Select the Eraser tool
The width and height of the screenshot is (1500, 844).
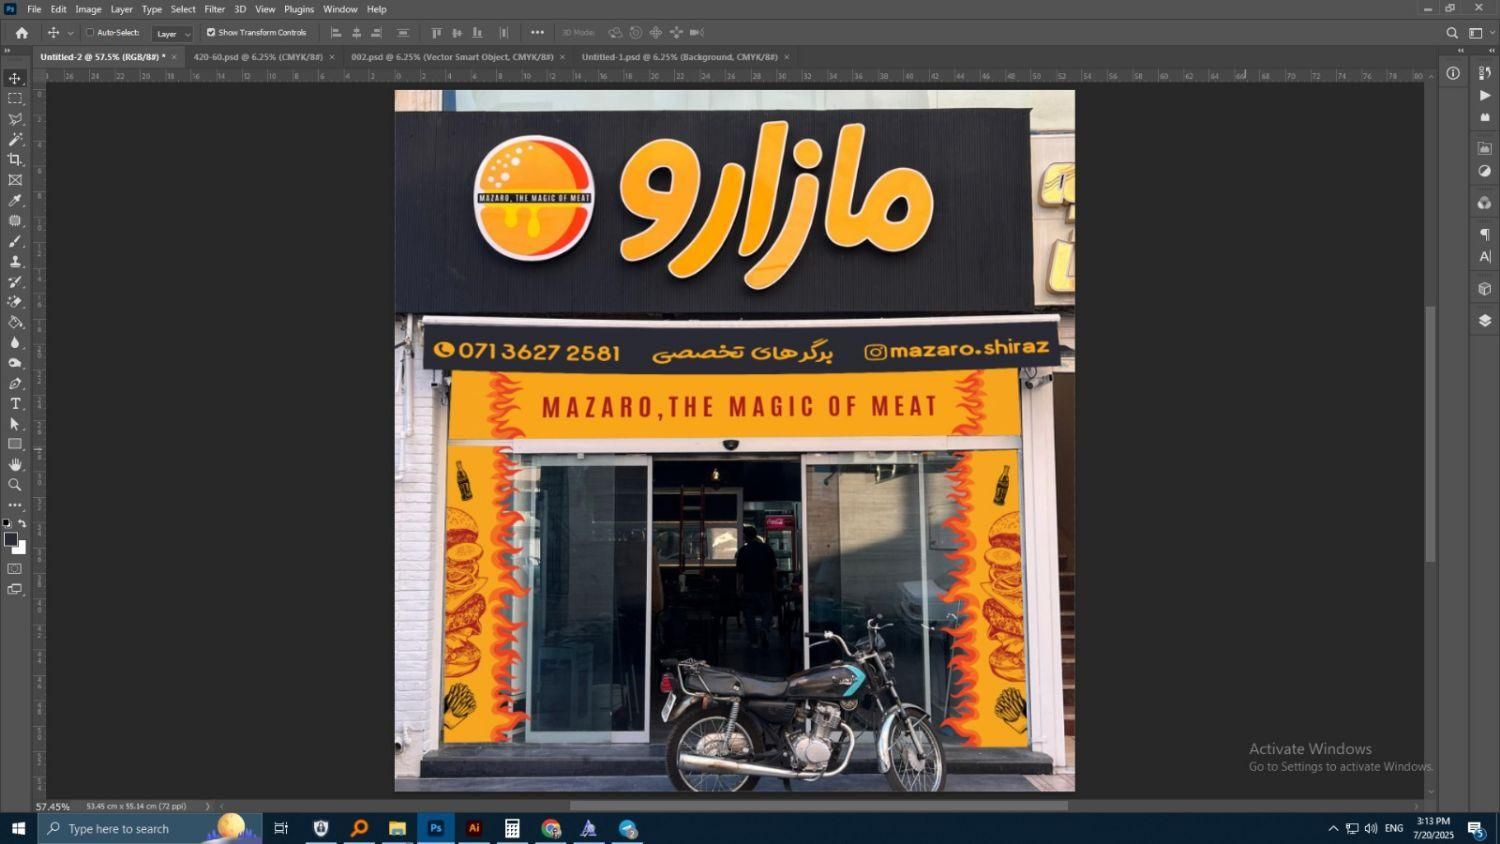tap(15, 302)
